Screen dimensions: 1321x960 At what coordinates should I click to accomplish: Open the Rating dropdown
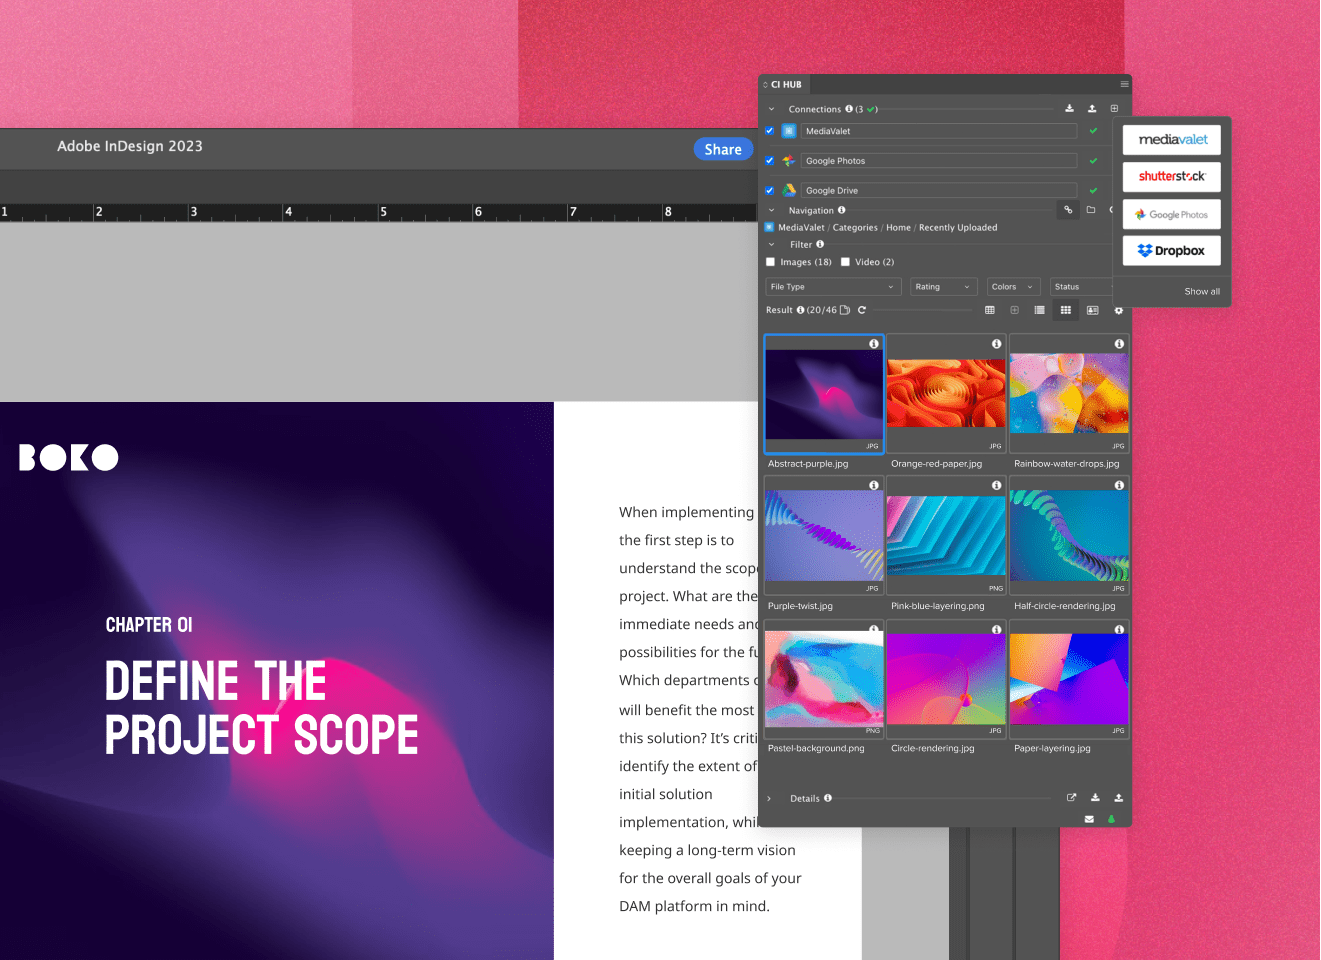(x=944, y=287)
